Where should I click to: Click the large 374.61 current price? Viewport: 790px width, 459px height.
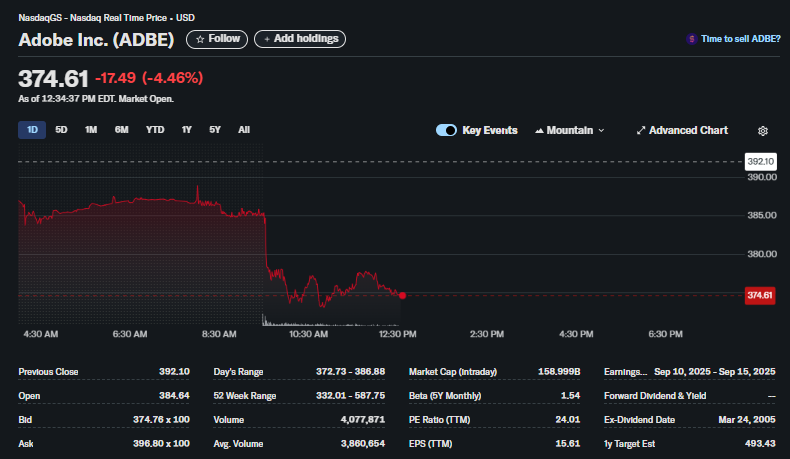[53, 79]
